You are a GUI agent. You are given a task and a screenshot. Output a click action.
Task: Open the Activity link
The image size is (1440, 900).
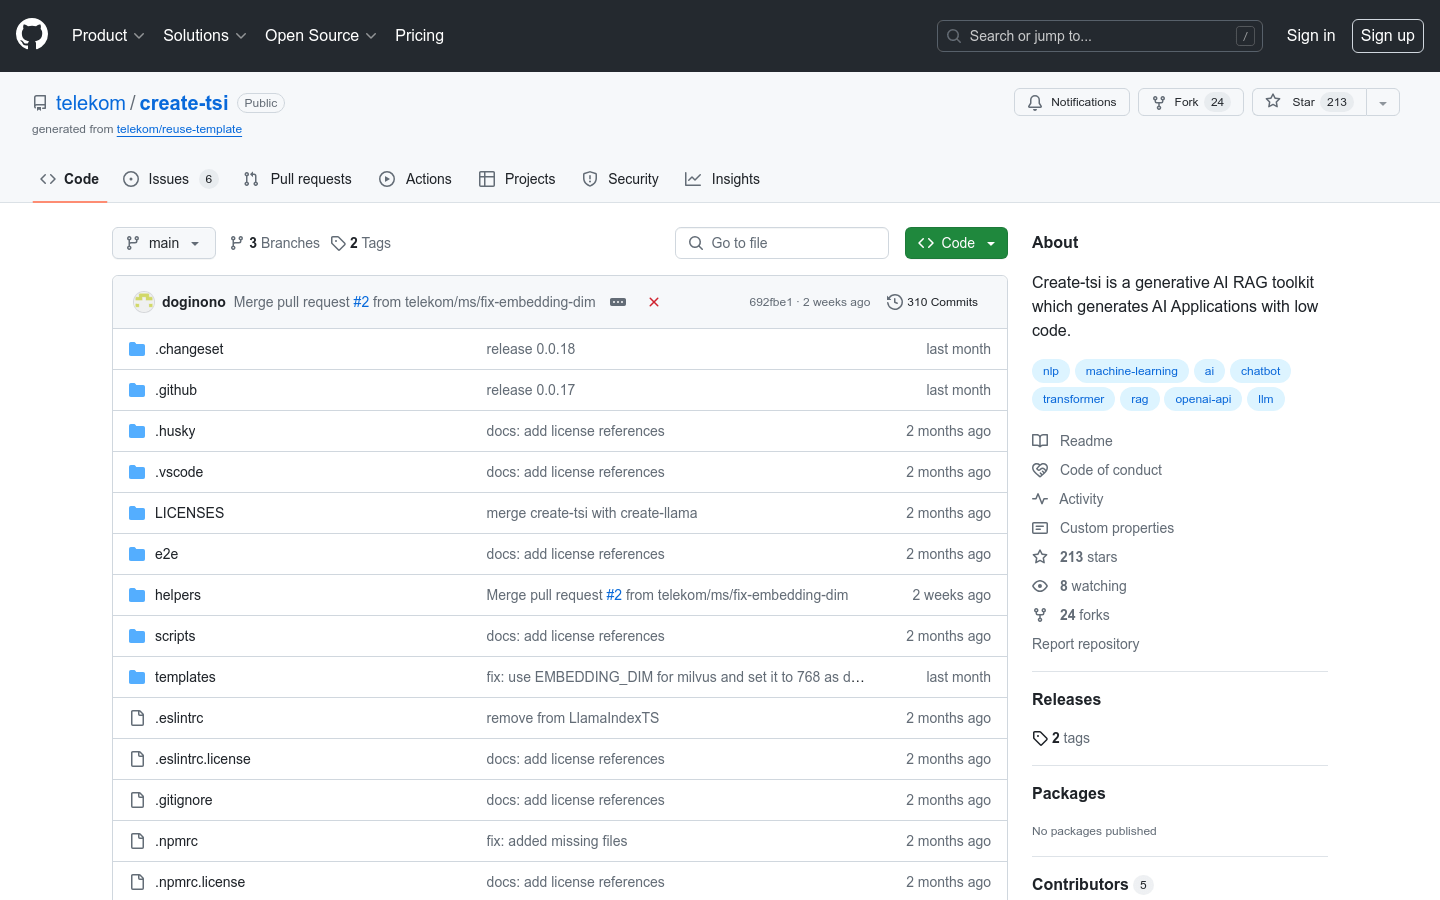pos(1069,499)
